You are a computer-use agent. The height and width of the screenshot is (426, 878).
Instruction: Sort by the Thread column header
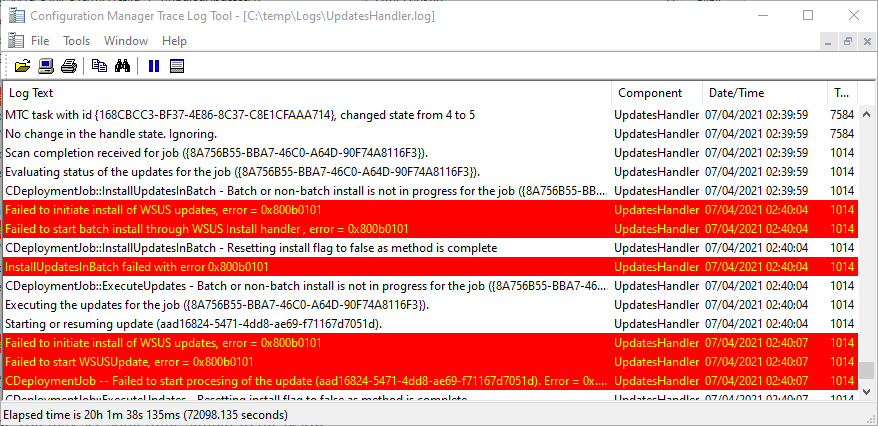point(843,93)
